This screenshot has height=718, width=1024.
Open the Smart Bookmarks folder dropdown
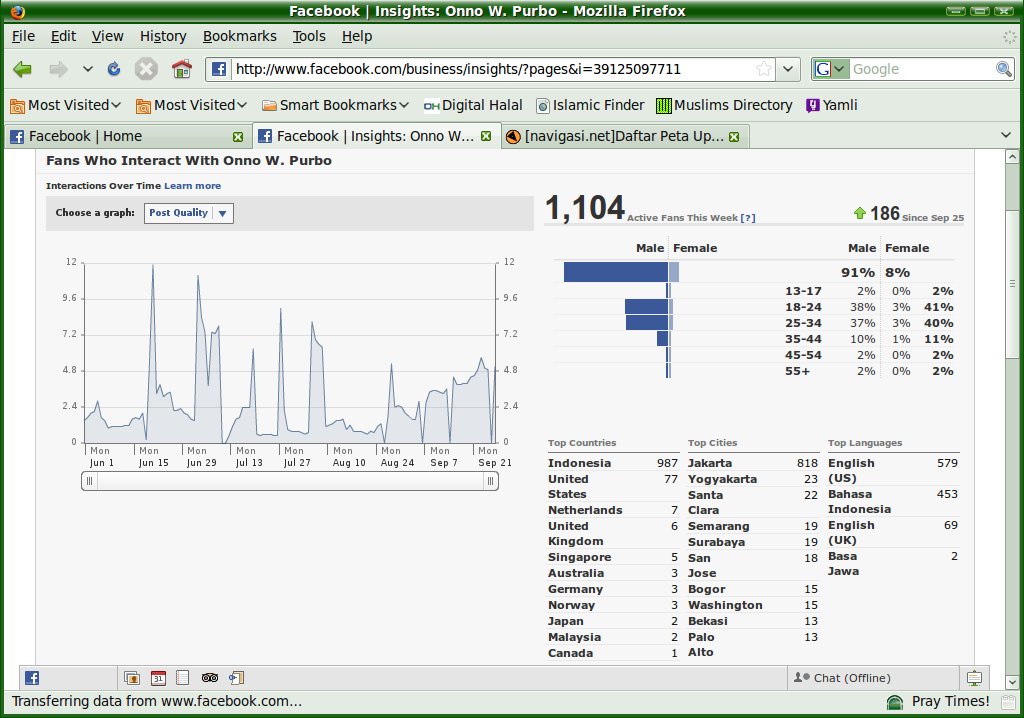point(335,105)
